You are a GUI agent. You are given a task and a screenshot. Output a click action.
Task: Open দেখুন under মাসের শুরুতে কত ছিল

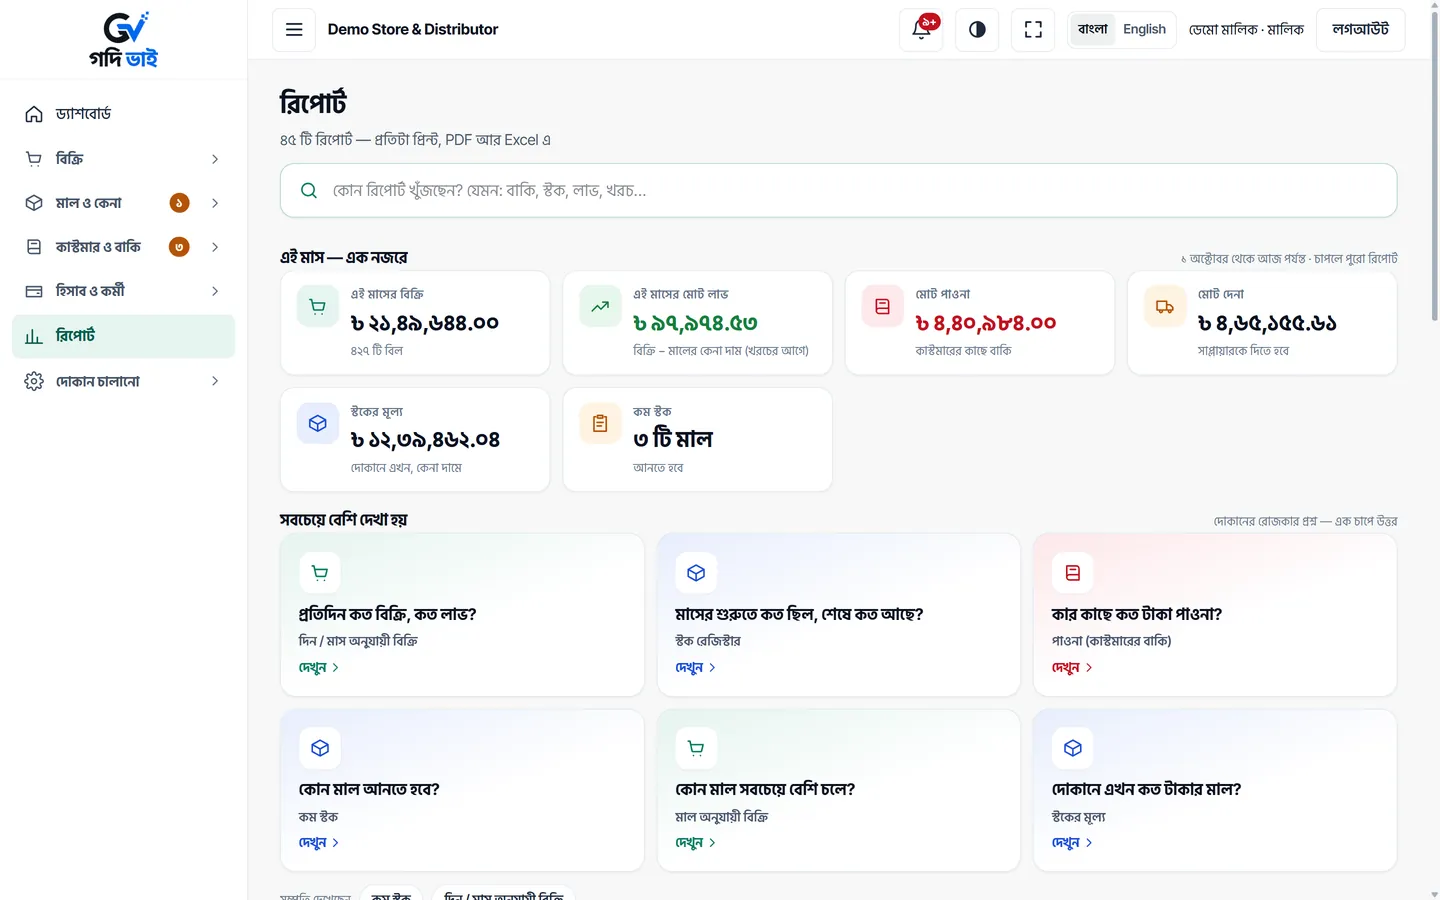(x=696, y=668)
